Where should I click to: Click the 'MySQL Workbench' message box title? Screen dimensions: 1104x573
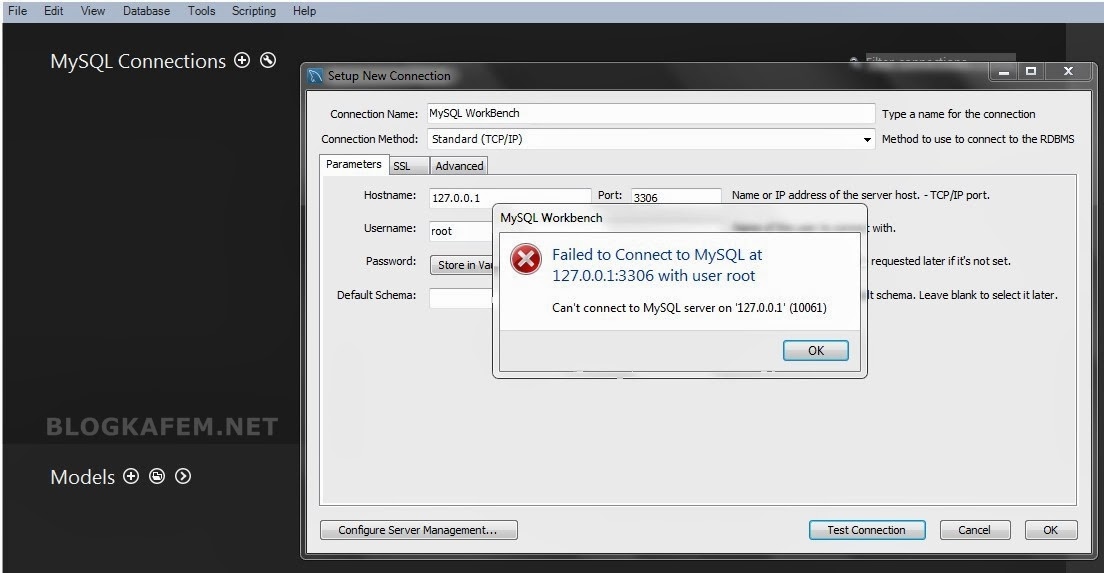[x=551, y=218]
